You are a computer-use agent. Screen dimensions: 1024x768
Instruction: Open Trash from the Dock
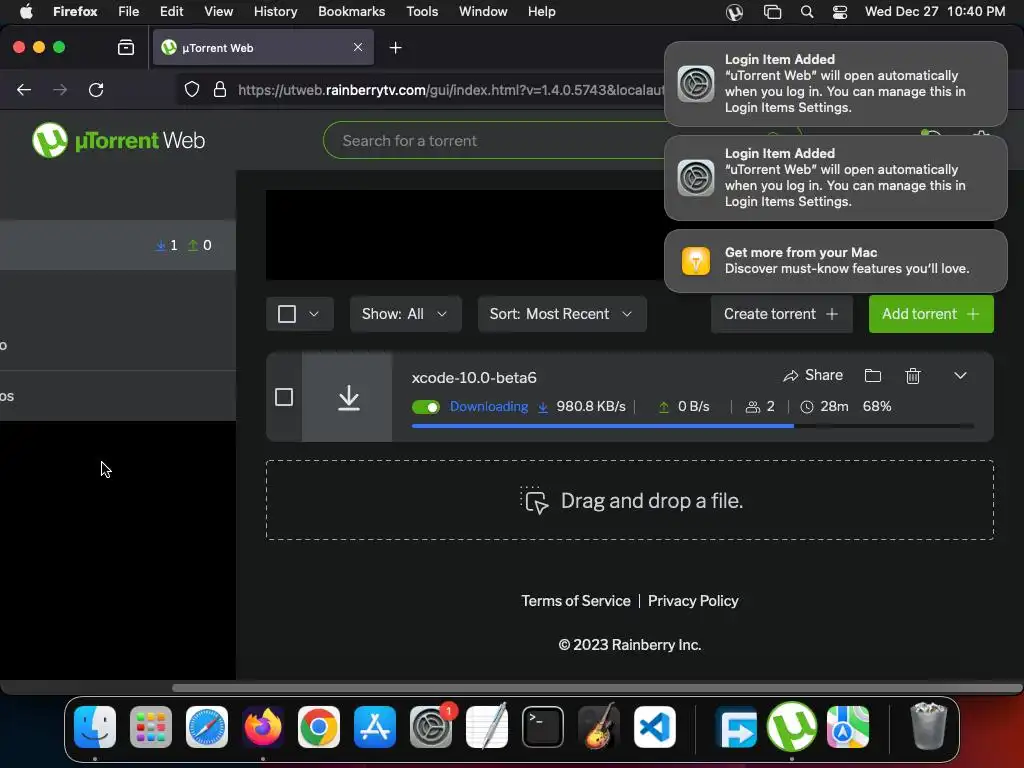928,727
